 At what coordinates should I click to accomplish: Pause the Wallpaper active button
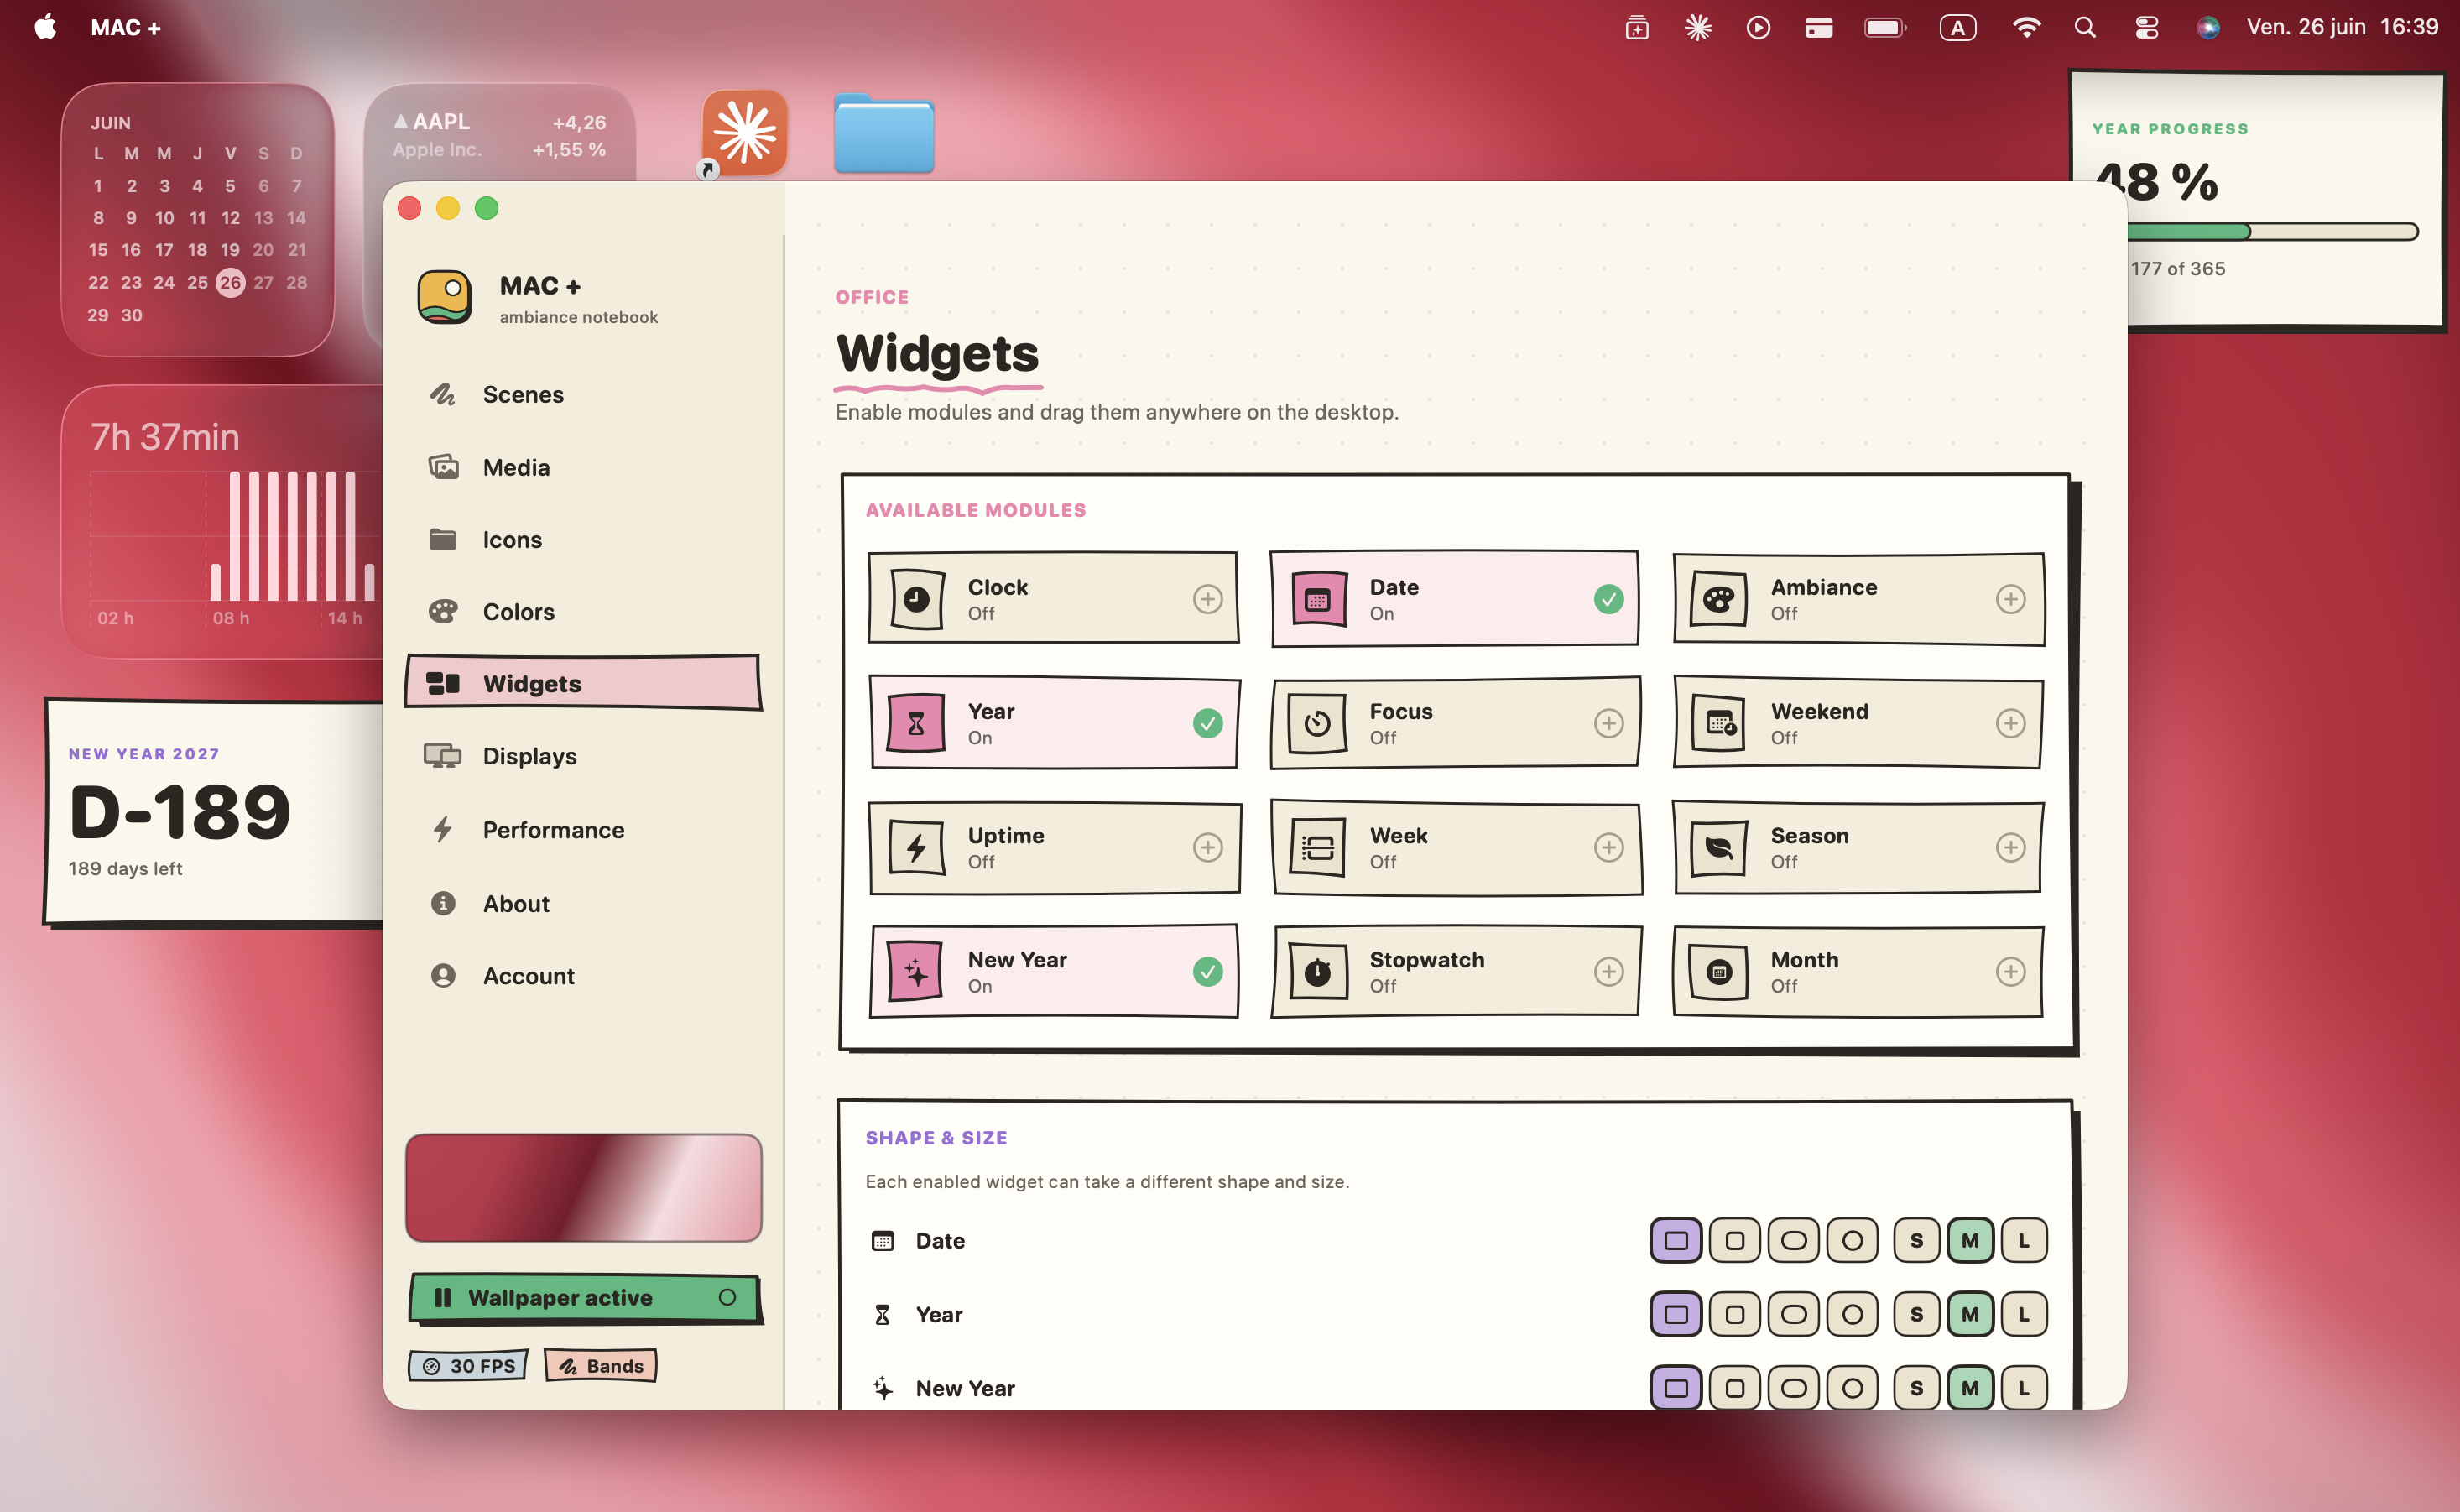point(584,1298)
